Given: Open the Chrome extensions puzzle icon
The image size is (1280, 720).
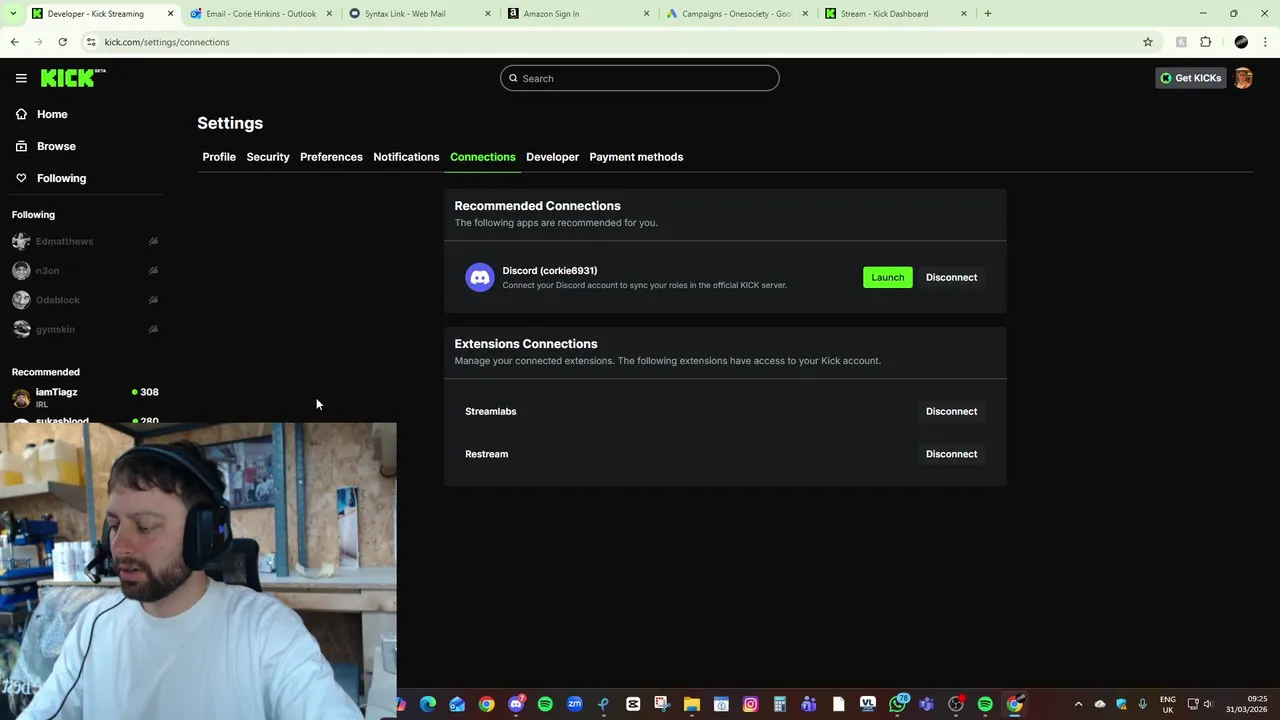Looking at the screenshot, I should pyautogui.click(x=1205, y=42).
